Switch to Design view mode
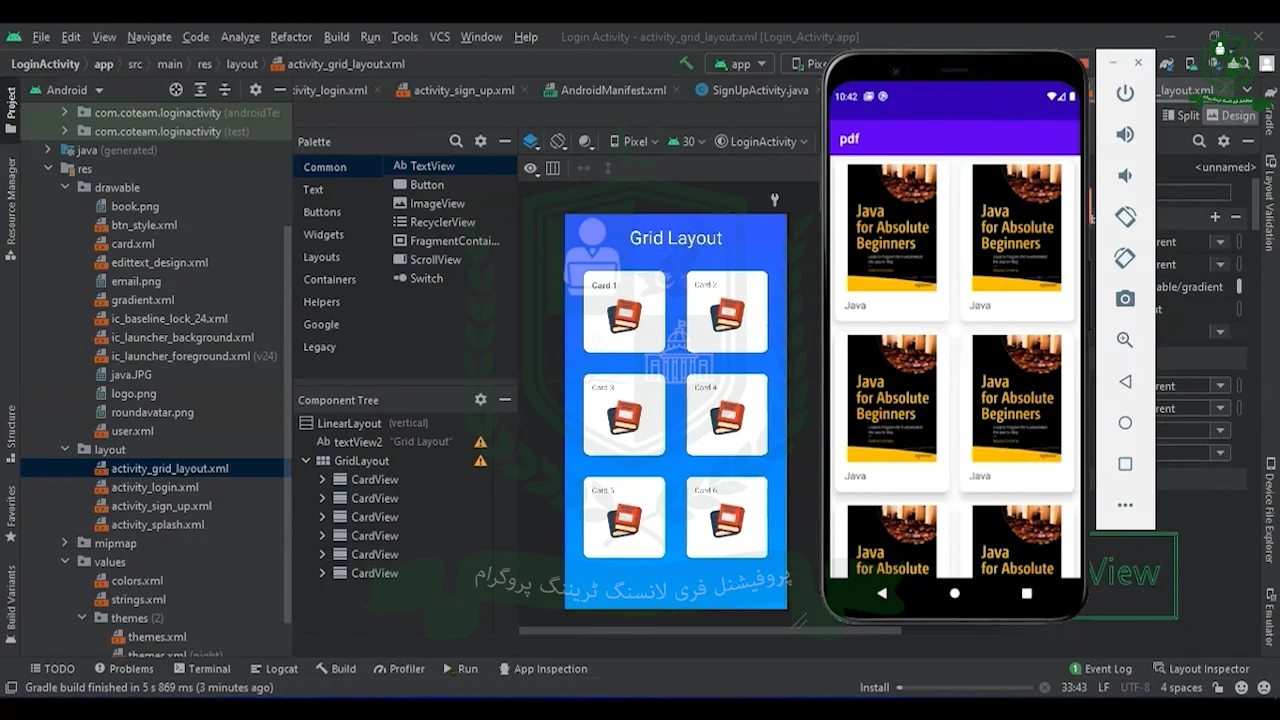The width and height of the screenshot is (1280, 720). (x=1229, y=115)
